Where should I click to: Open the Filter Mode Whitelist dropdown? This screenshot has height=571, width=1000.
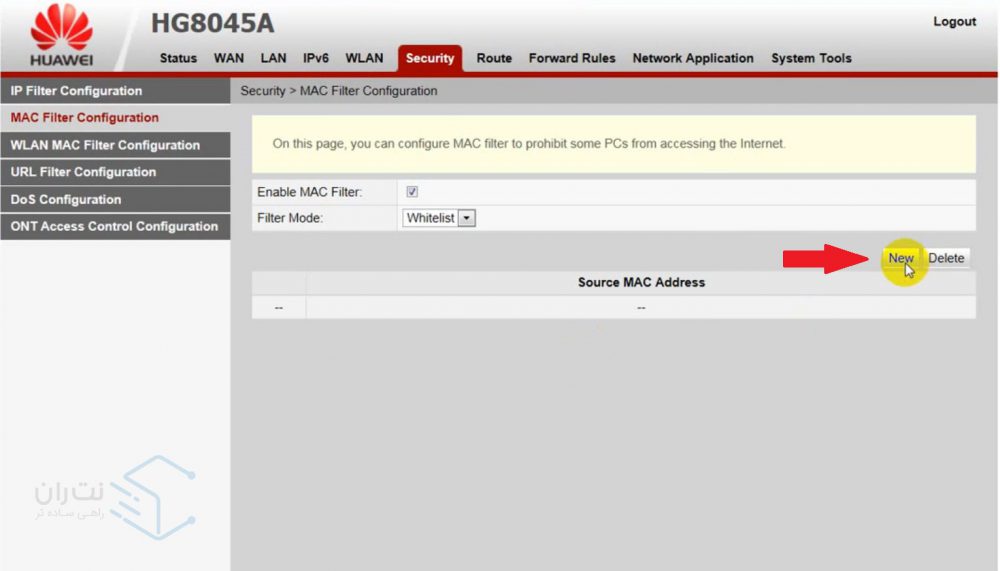coord(439,218)
